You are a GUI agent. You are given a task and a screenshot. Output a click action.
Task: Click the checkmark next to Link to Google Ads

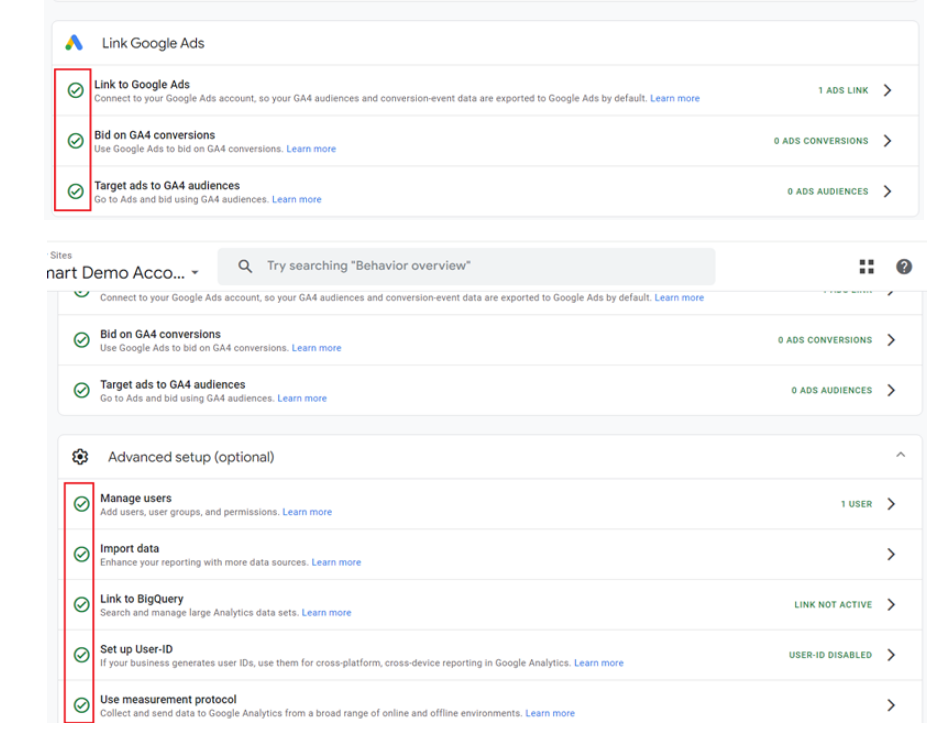(74, 90)
